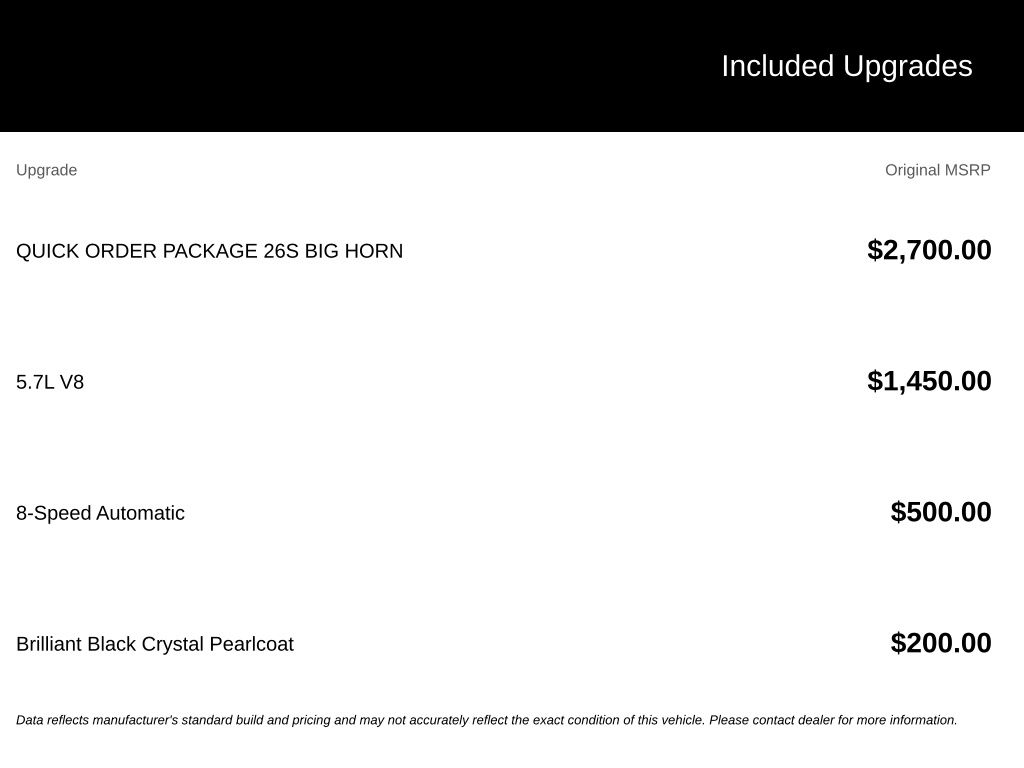Click the word Upgrades in the title
Viewport: 1024px width, 768px height.
(x=907, y=67)
